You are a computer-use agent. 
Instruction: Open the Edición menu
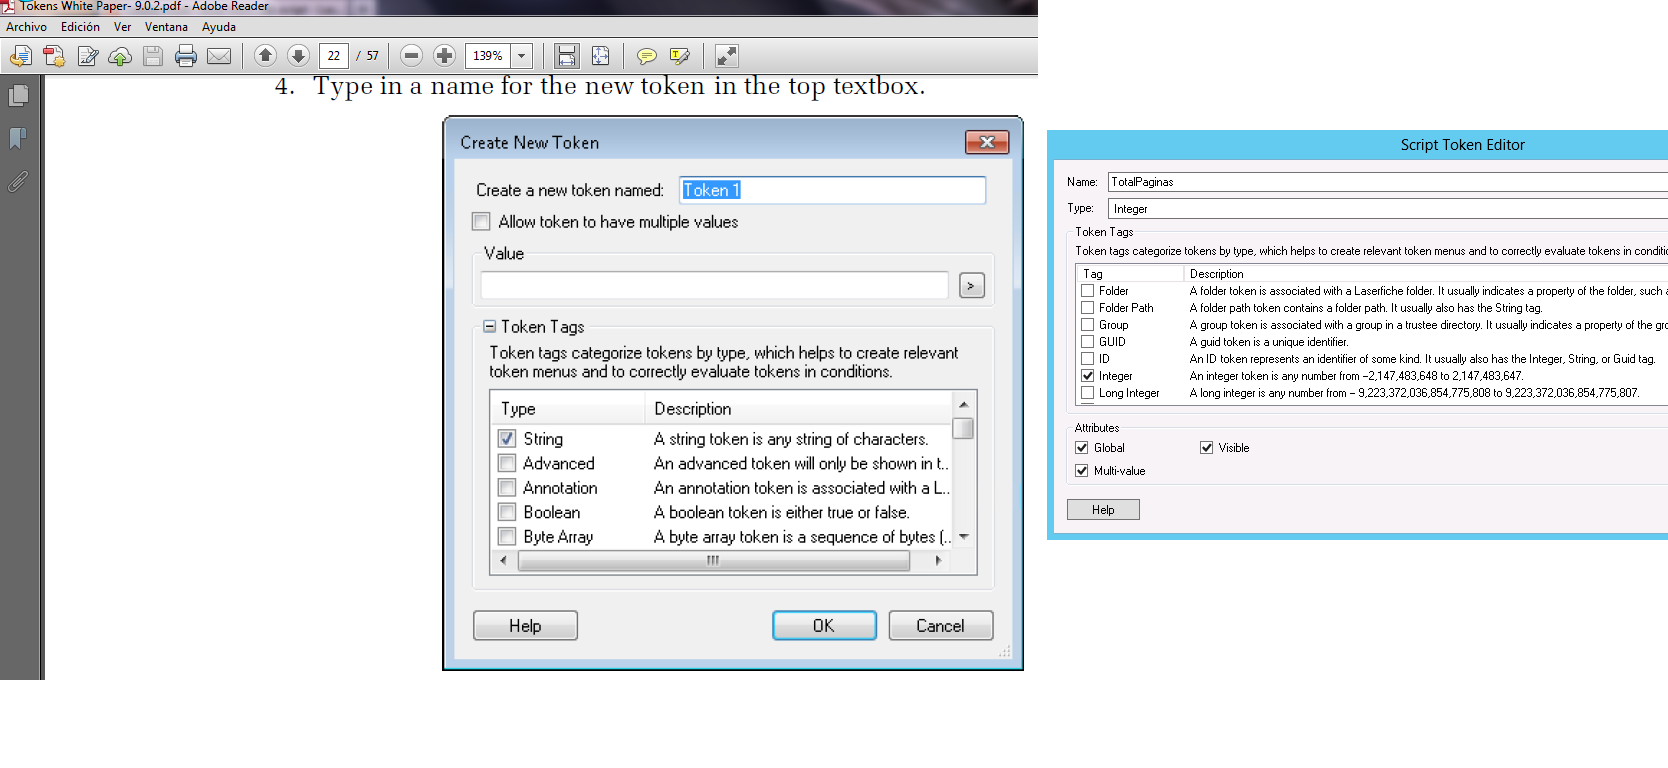point(80,27)
